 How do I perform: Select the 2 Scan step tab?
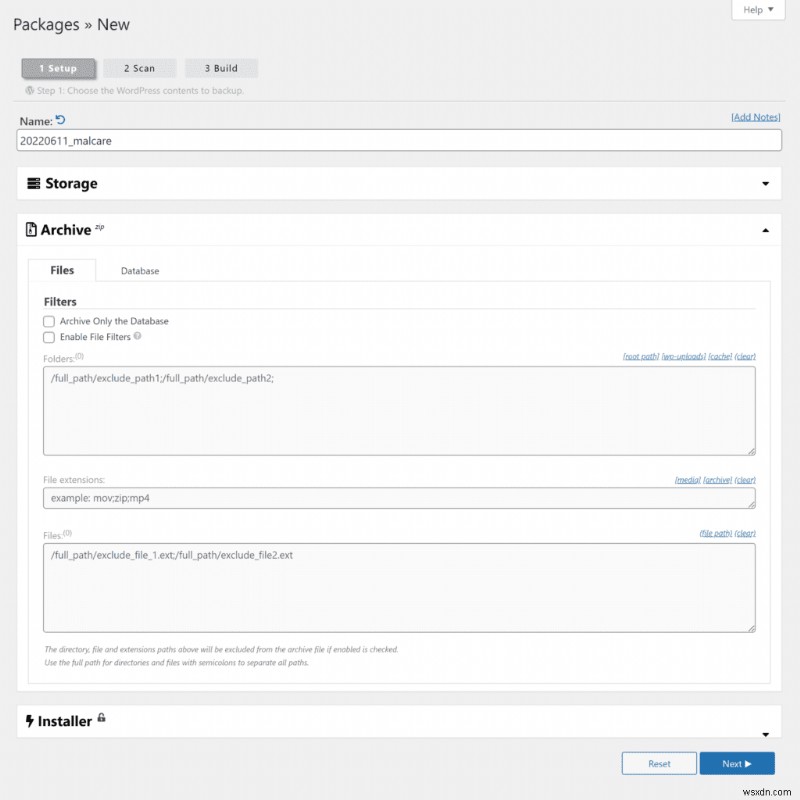click(140, 68)
